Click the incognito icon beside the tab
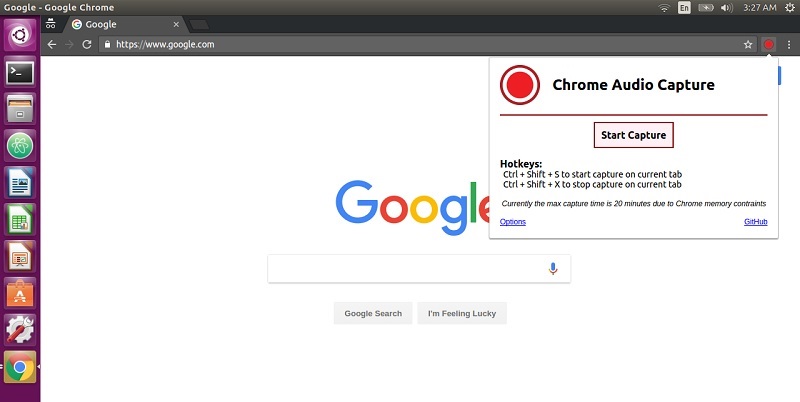This screenshot has height=402, width=800. [51, 24]
